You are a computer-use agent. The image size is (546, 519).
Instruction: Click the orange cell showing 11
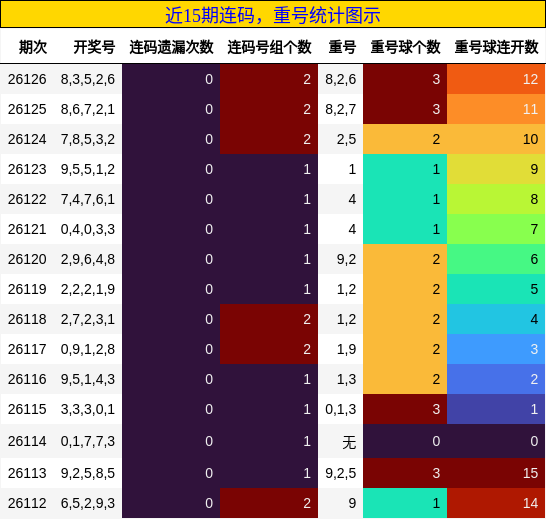[496, 109]
